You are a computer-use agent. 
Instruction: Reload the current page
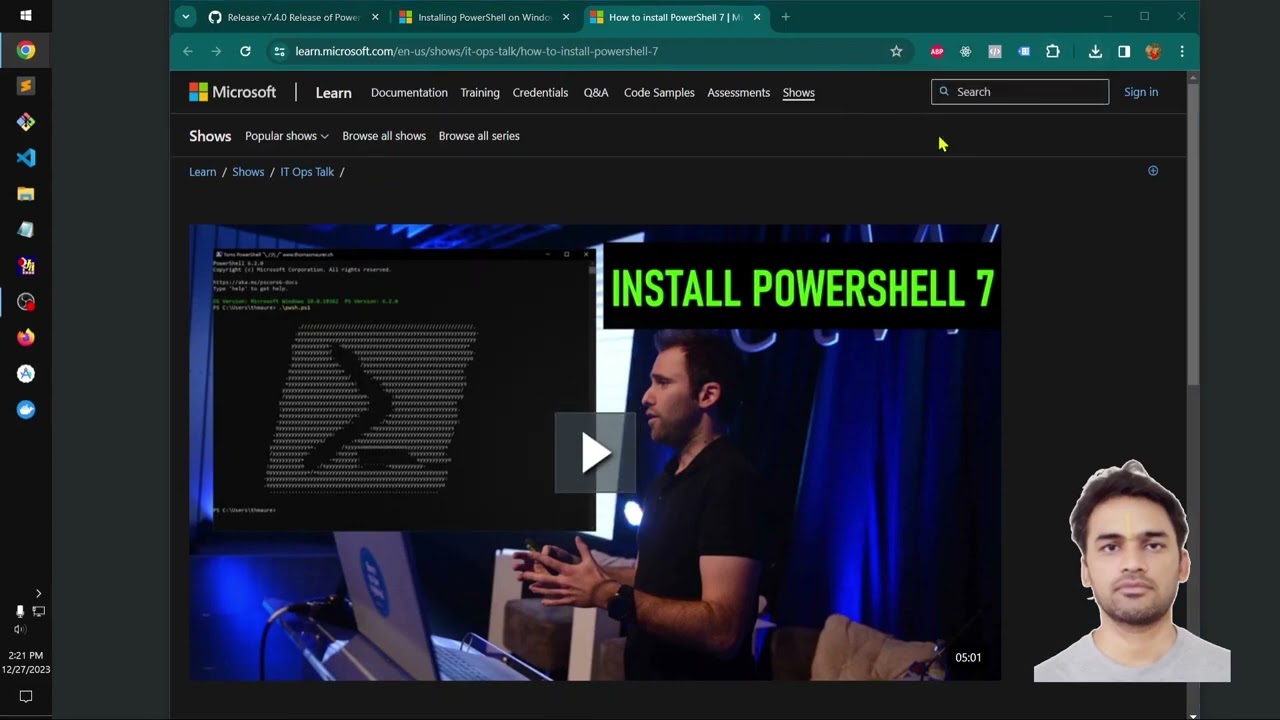pos(245,51)
